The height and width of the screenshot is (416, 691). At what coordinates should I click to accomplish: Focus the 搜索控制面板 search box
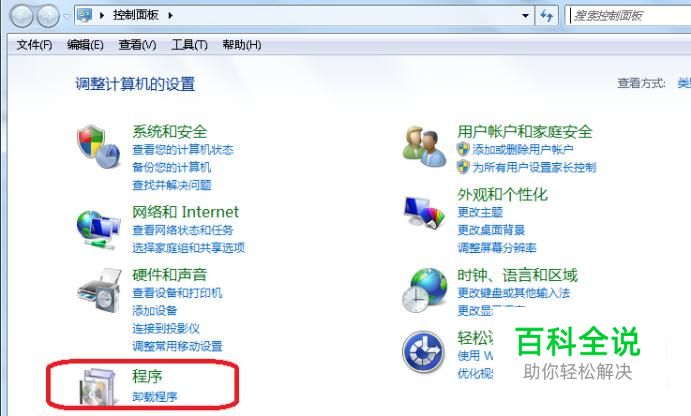(x=629, y=16)
